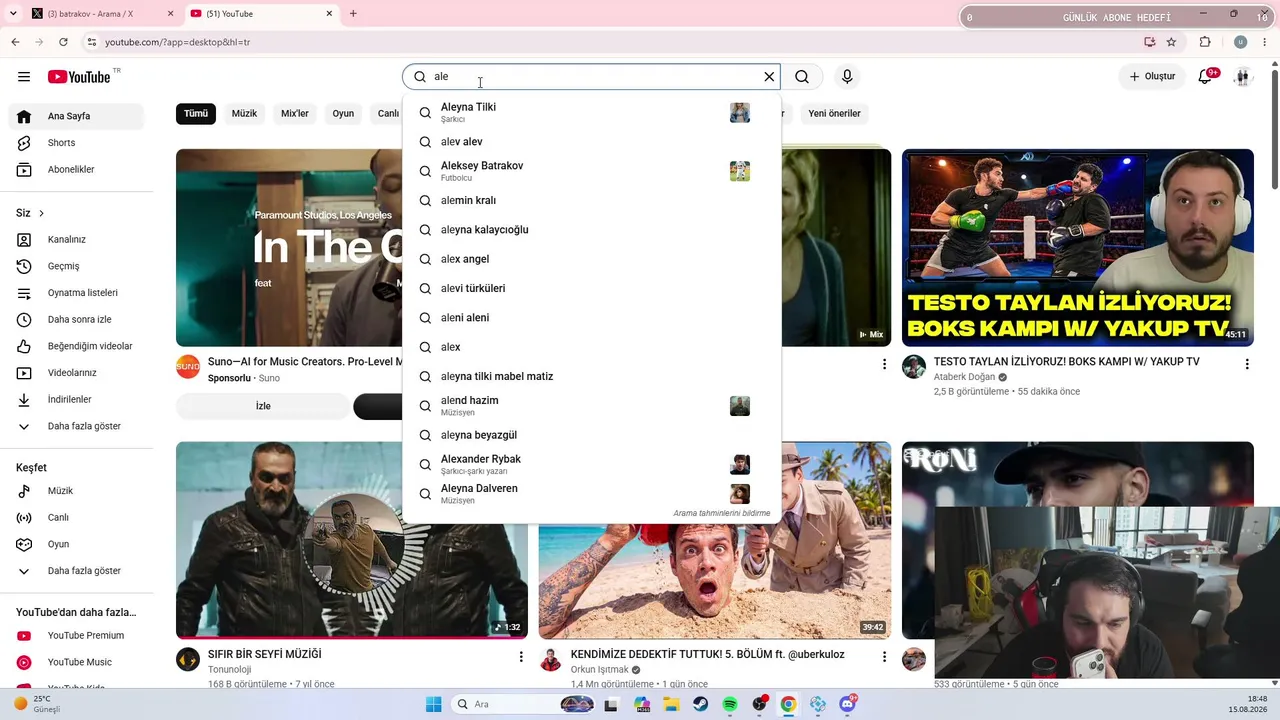Select the Yeni öneriler filter chip
1280x720 pixels.
click(834, 114)
